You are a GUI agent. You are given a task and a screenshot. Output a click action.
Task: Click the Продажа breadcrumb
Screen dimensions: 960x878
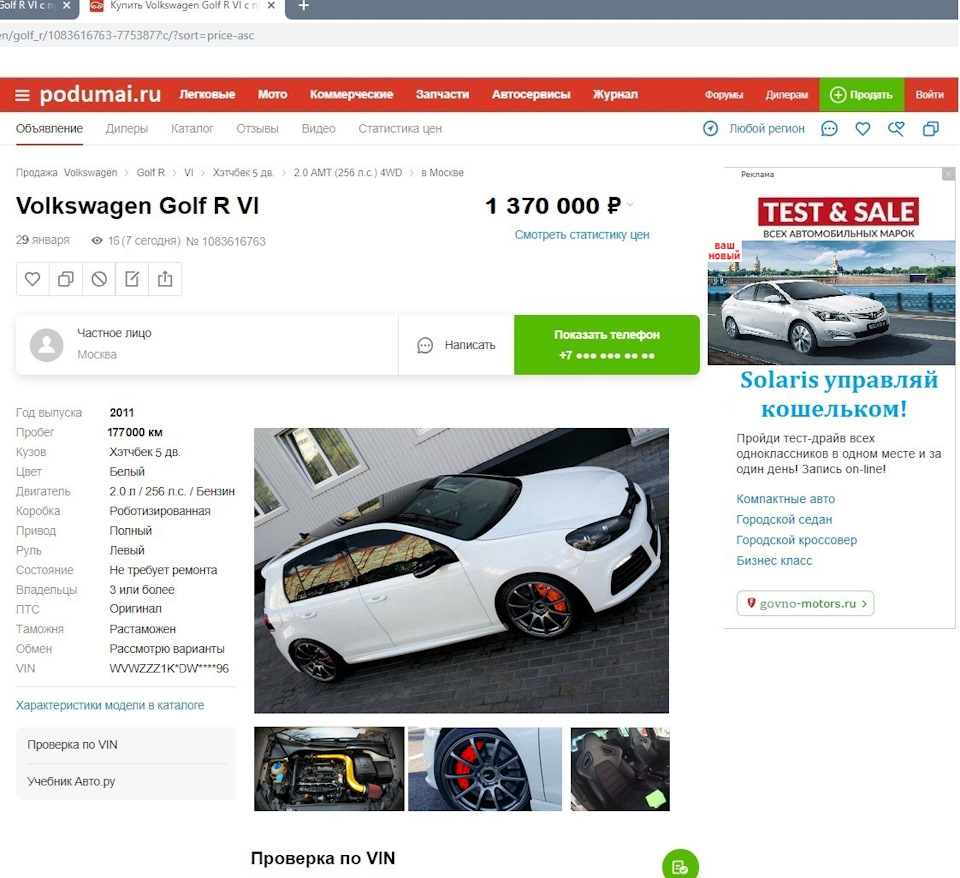point(37,173)
